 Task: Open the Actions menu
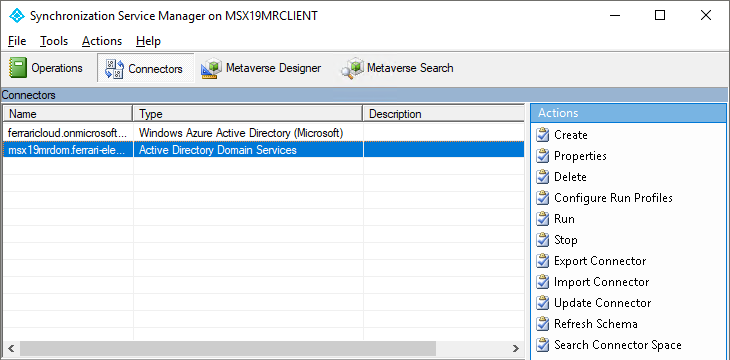click(102, 41)
